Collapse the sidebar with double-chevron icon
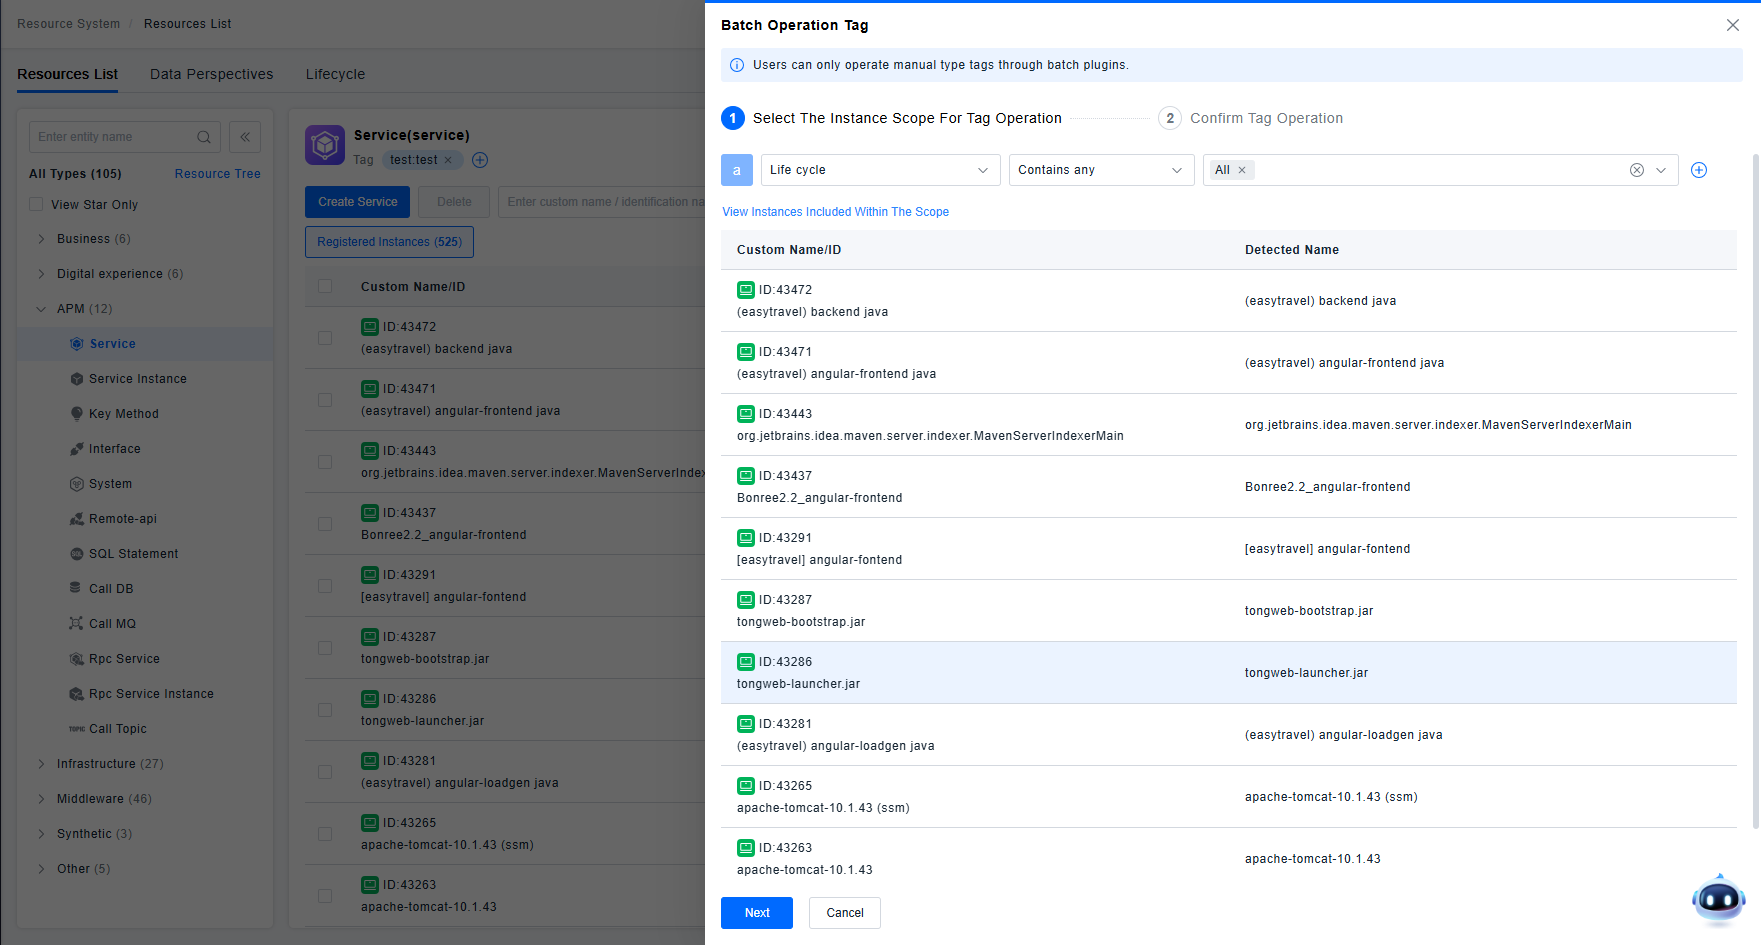Viewport: 1761px width, 945px height. 245,137
